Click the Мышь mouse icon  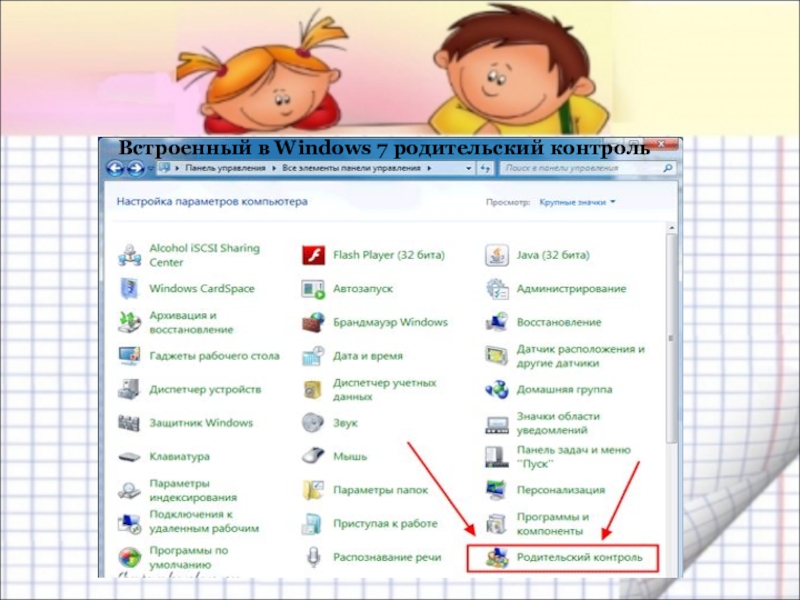pyautogui.click(x=313, y=456)
